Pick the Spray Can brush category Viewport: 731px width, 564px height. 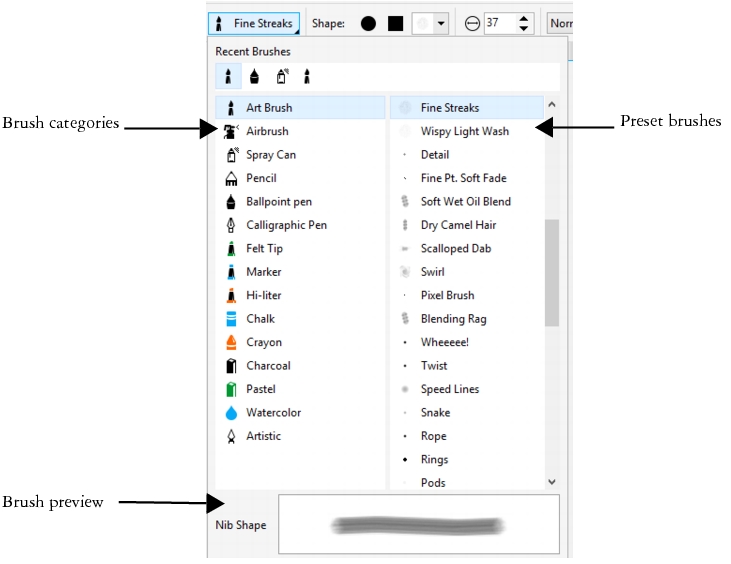click(270, 155)
